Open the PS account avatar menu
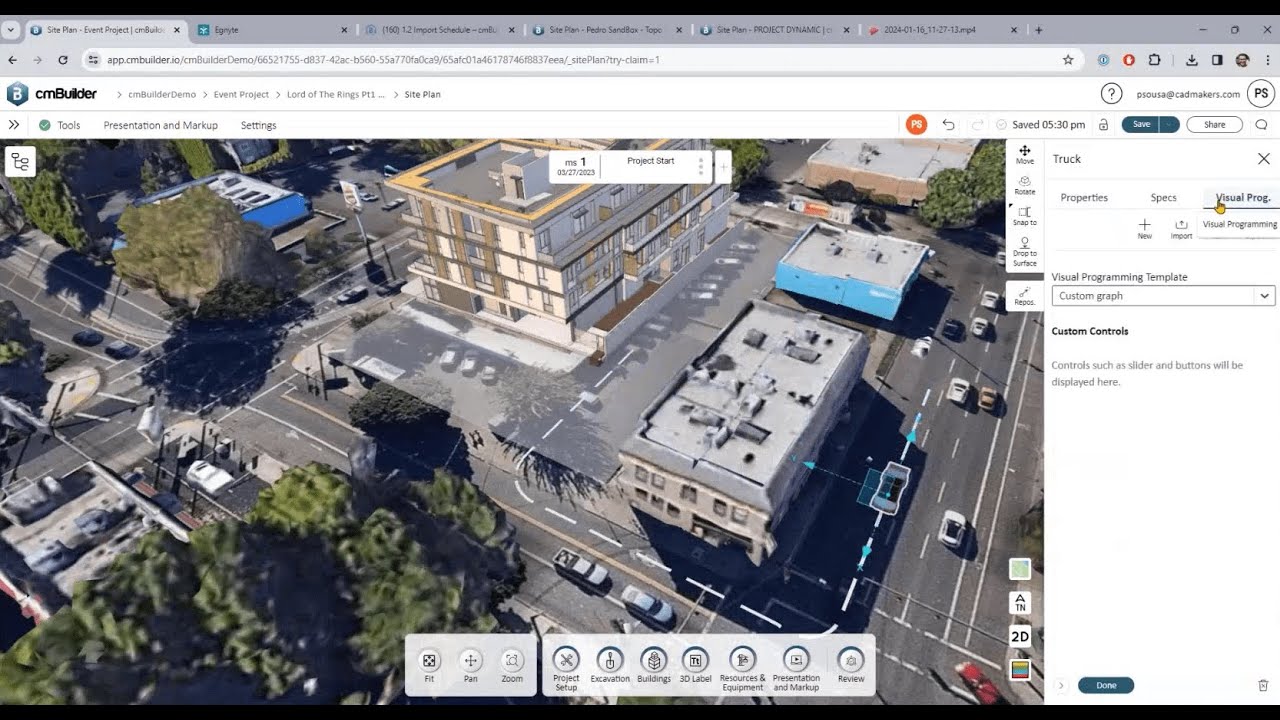Viewport: 1280px width, 720px height. click(1261, 94)
